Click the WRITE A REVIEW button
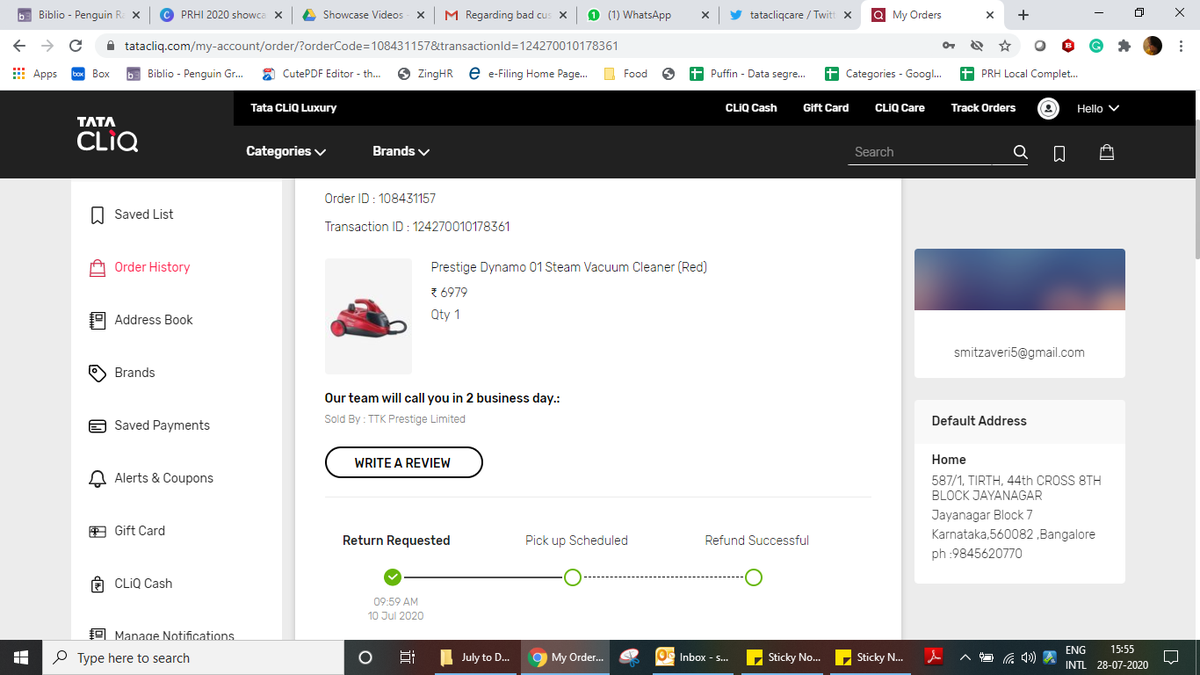The image size is (1200, 675). [403, 463]
